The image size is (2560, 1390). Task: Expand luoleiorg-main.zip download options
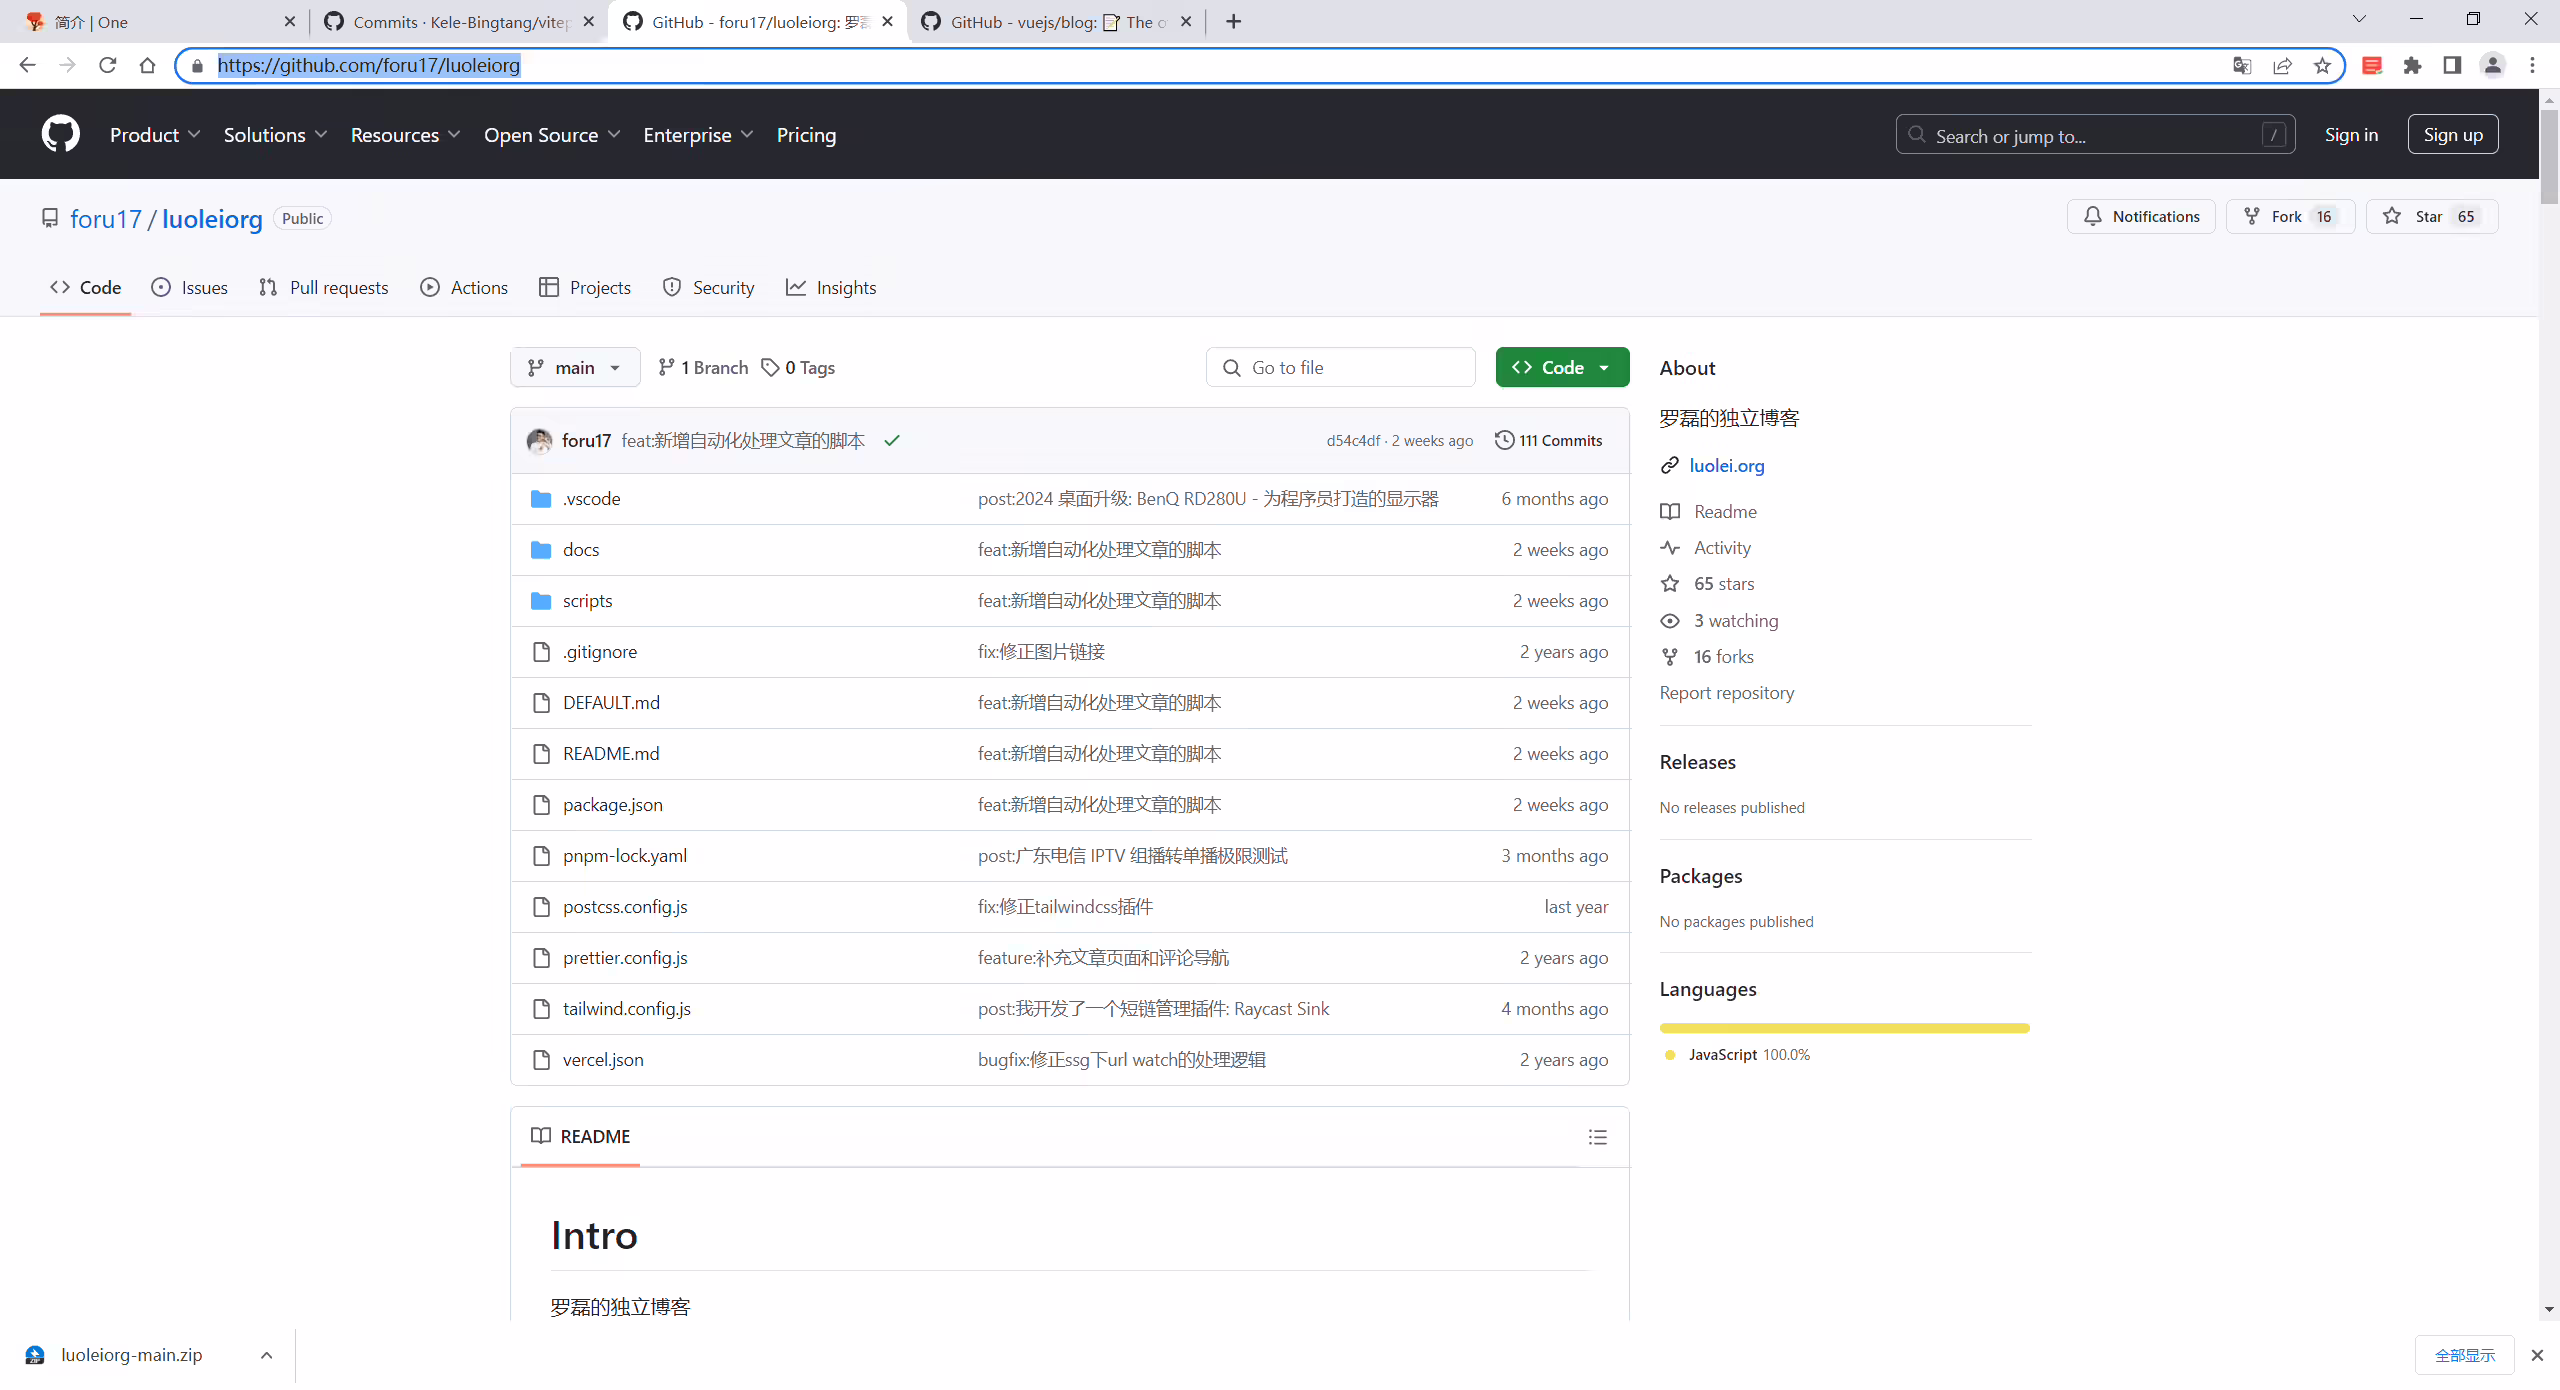point(266,1355)
